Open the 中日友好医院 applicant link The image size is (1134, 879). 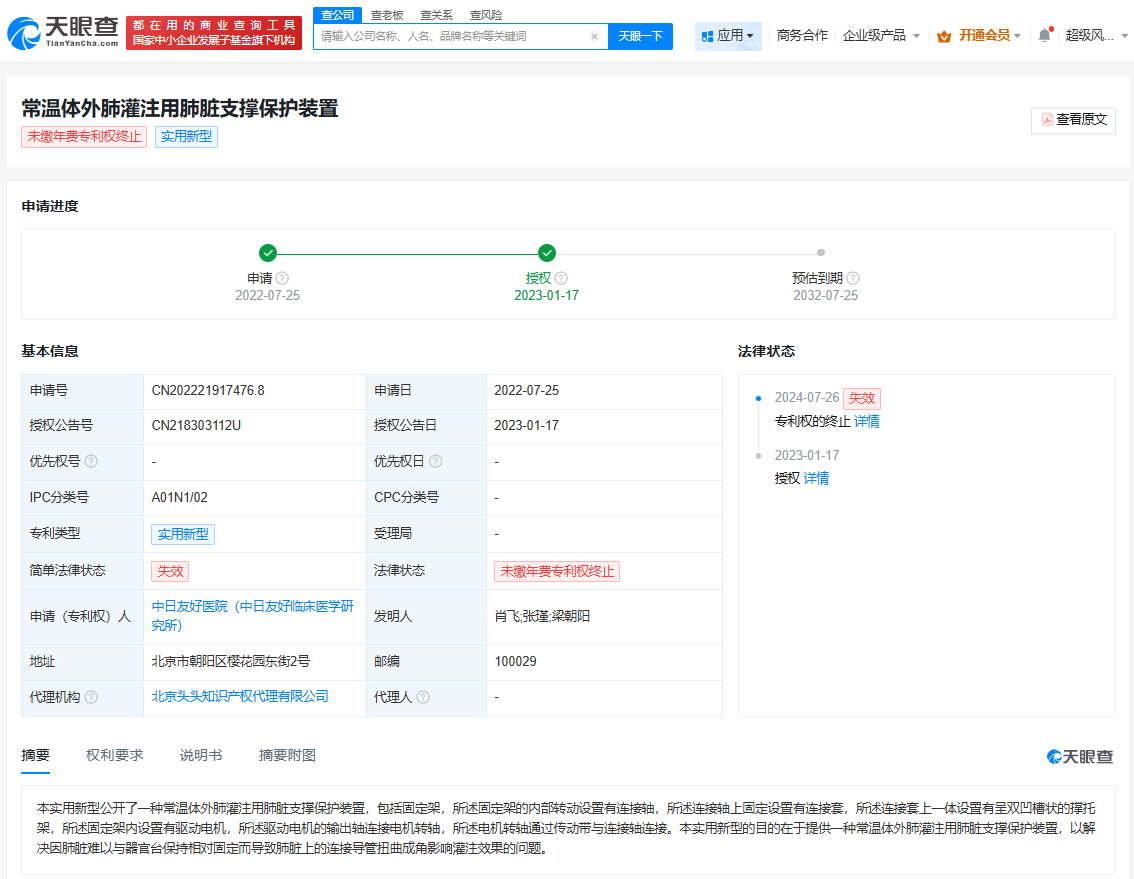(x=191, y=607)
